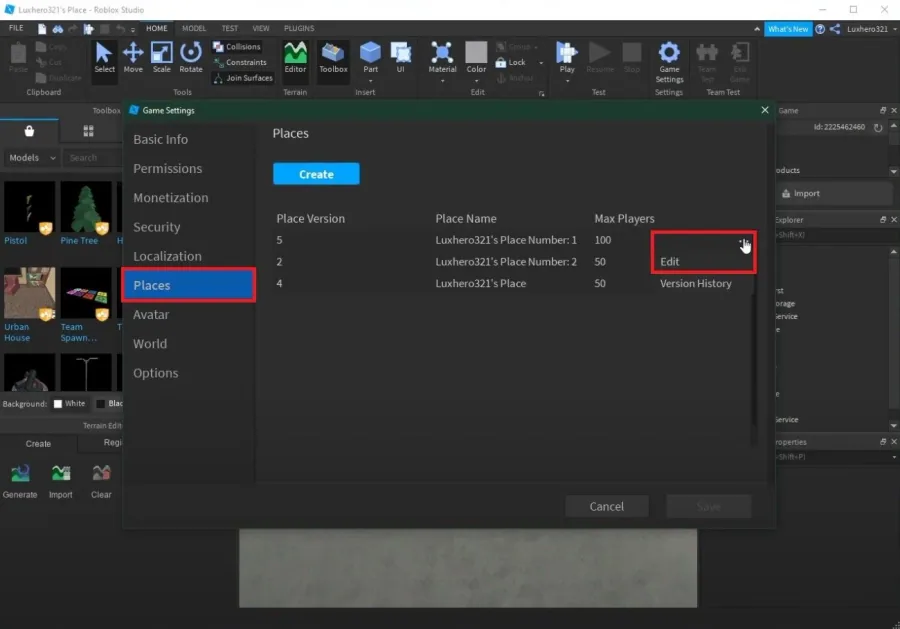Switch to the PLUGINS ribbon tab
Screen dimensions: 900x629
coord(299,28)
